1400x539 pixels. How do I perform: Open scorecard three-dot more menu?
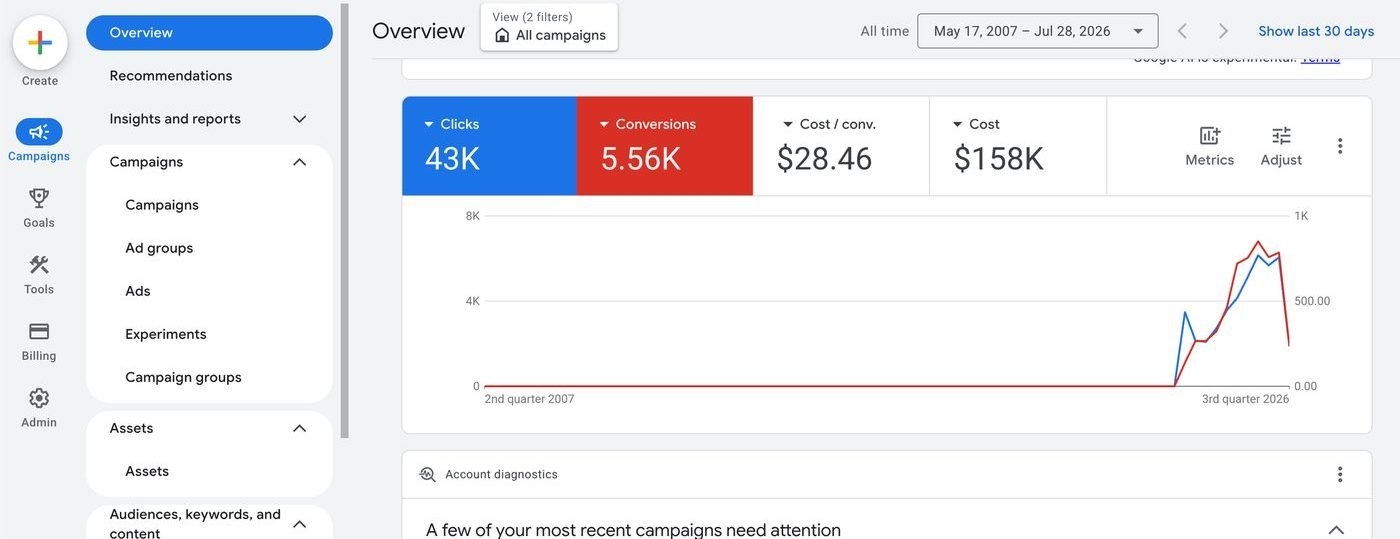(x=1340, y=146)
